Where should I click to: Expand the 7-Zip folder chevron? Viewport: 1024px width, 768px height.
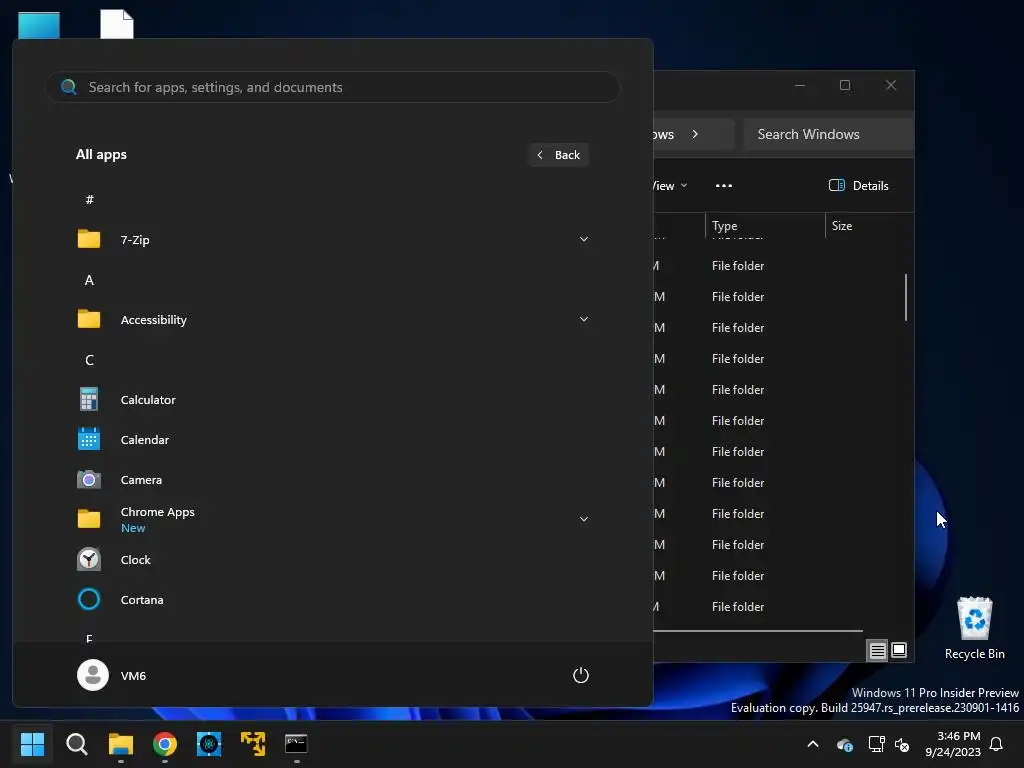pyautogui.click(x=584, y=239)
